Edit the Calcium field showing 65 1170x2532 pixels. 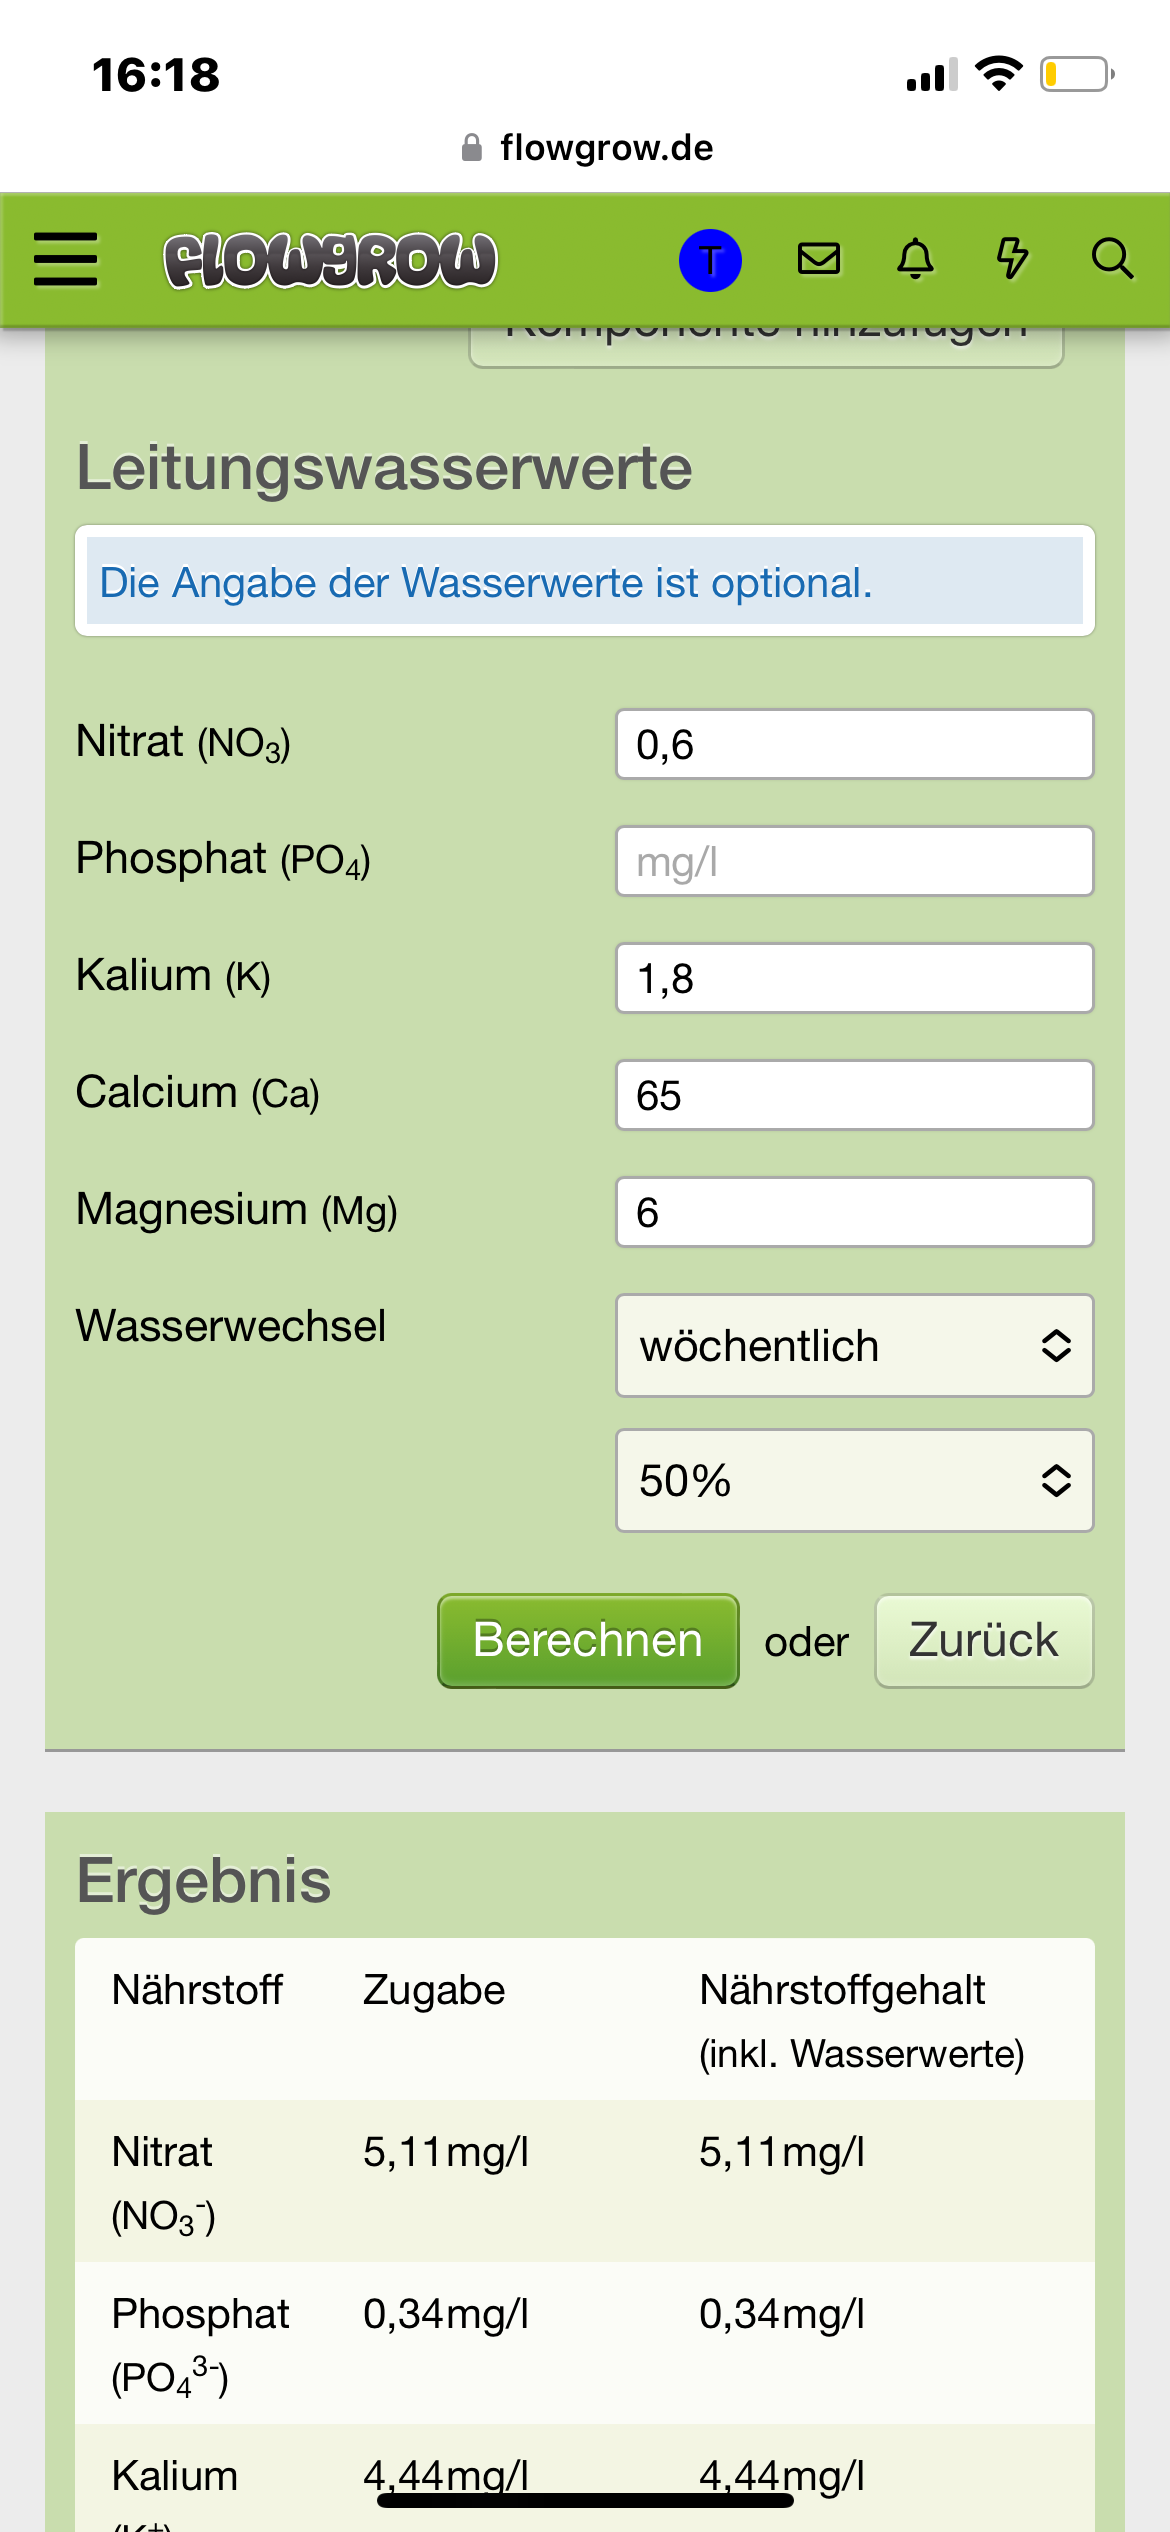(854, 1095)
